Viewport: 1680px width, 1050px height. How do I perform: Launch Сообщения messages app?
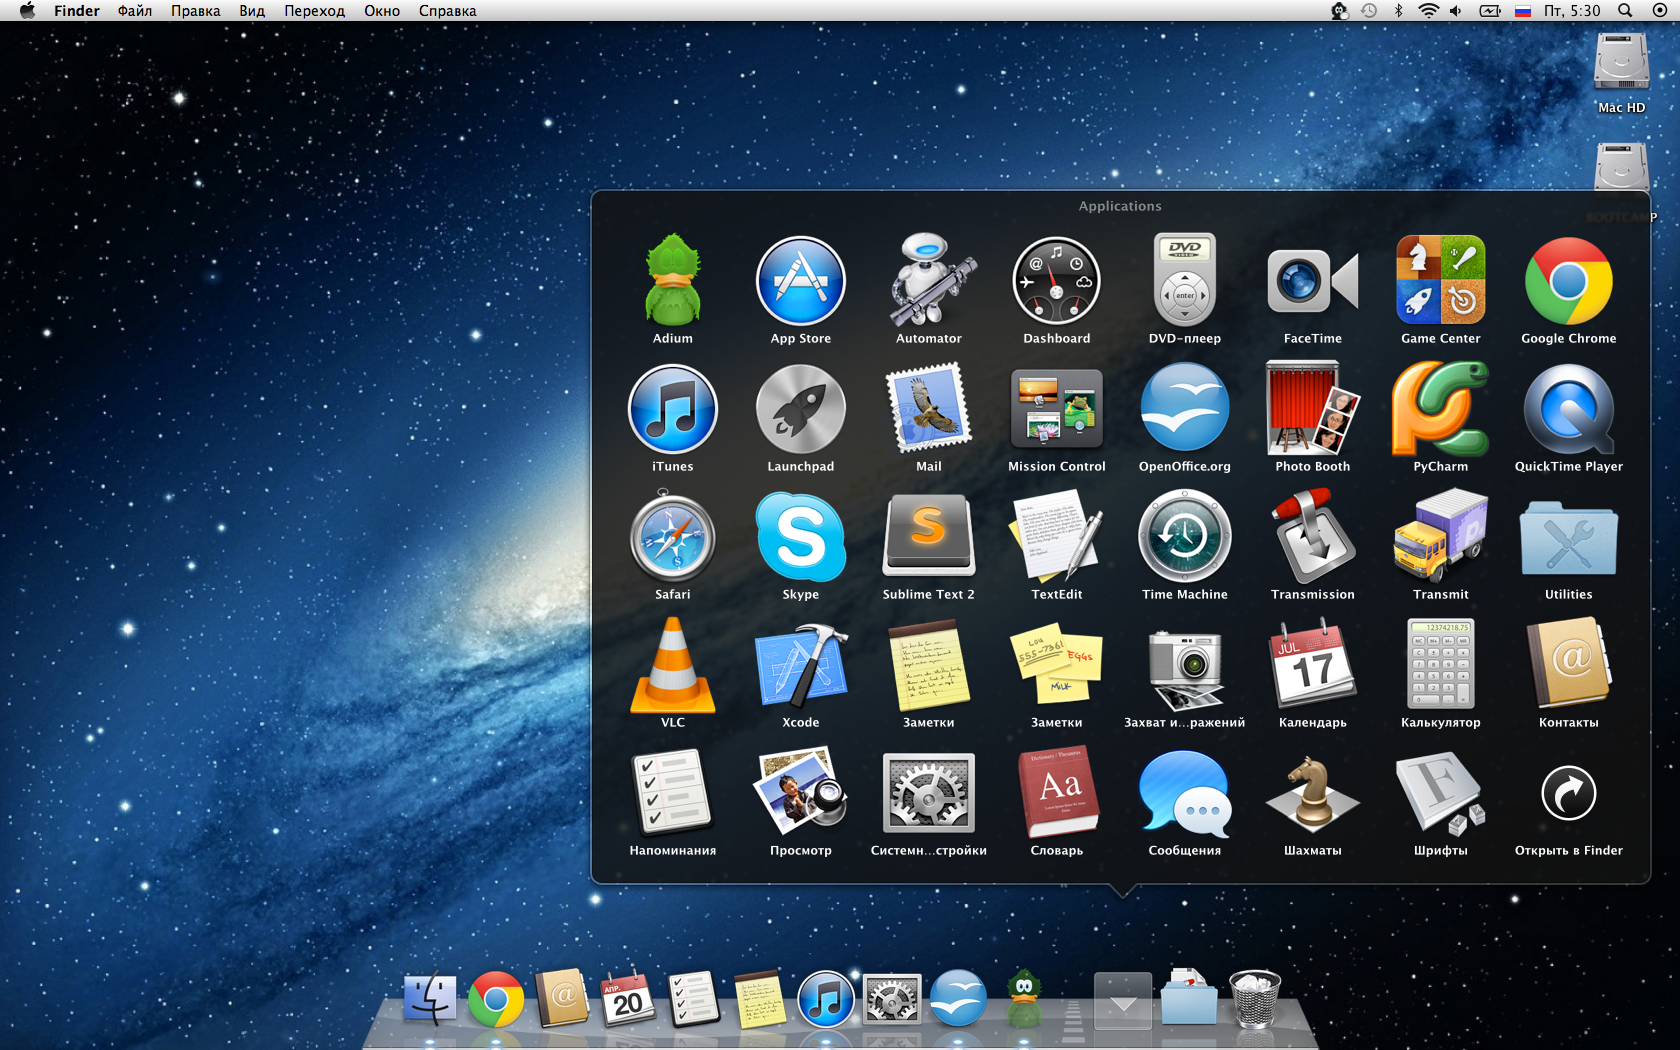pos(1185,793)
